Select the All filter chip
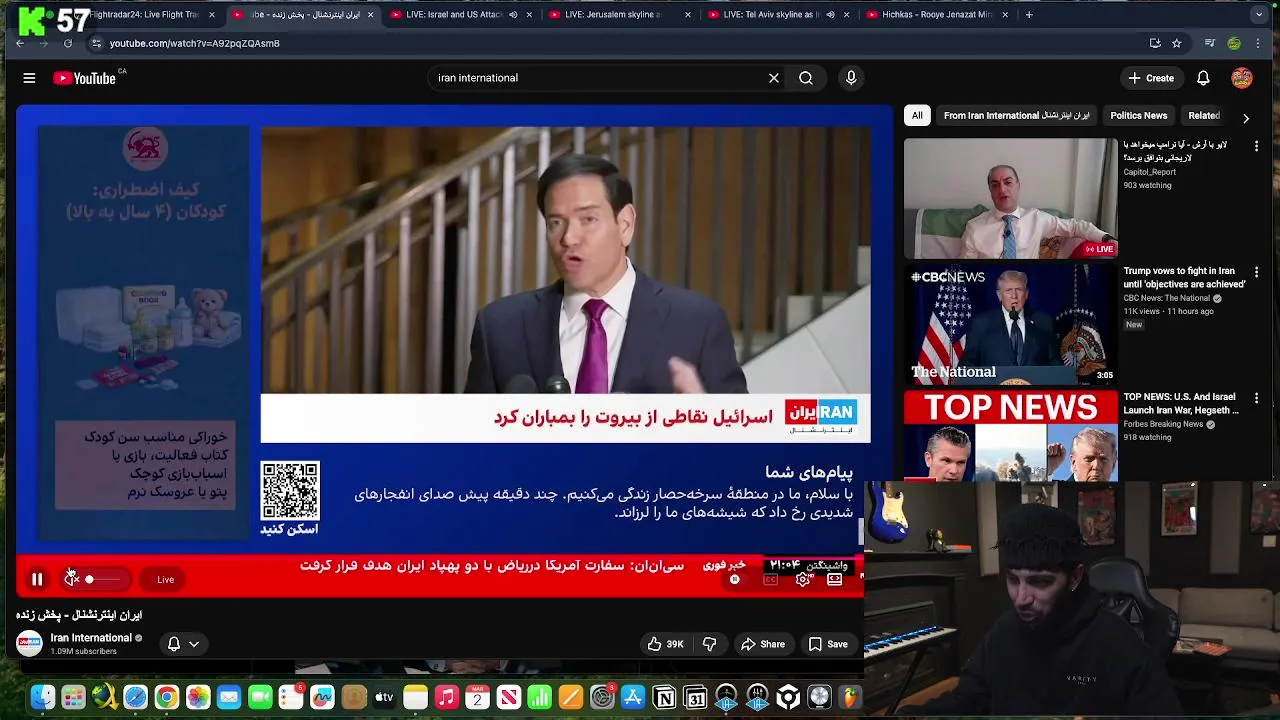The image size is (1280, 720). 917,116
